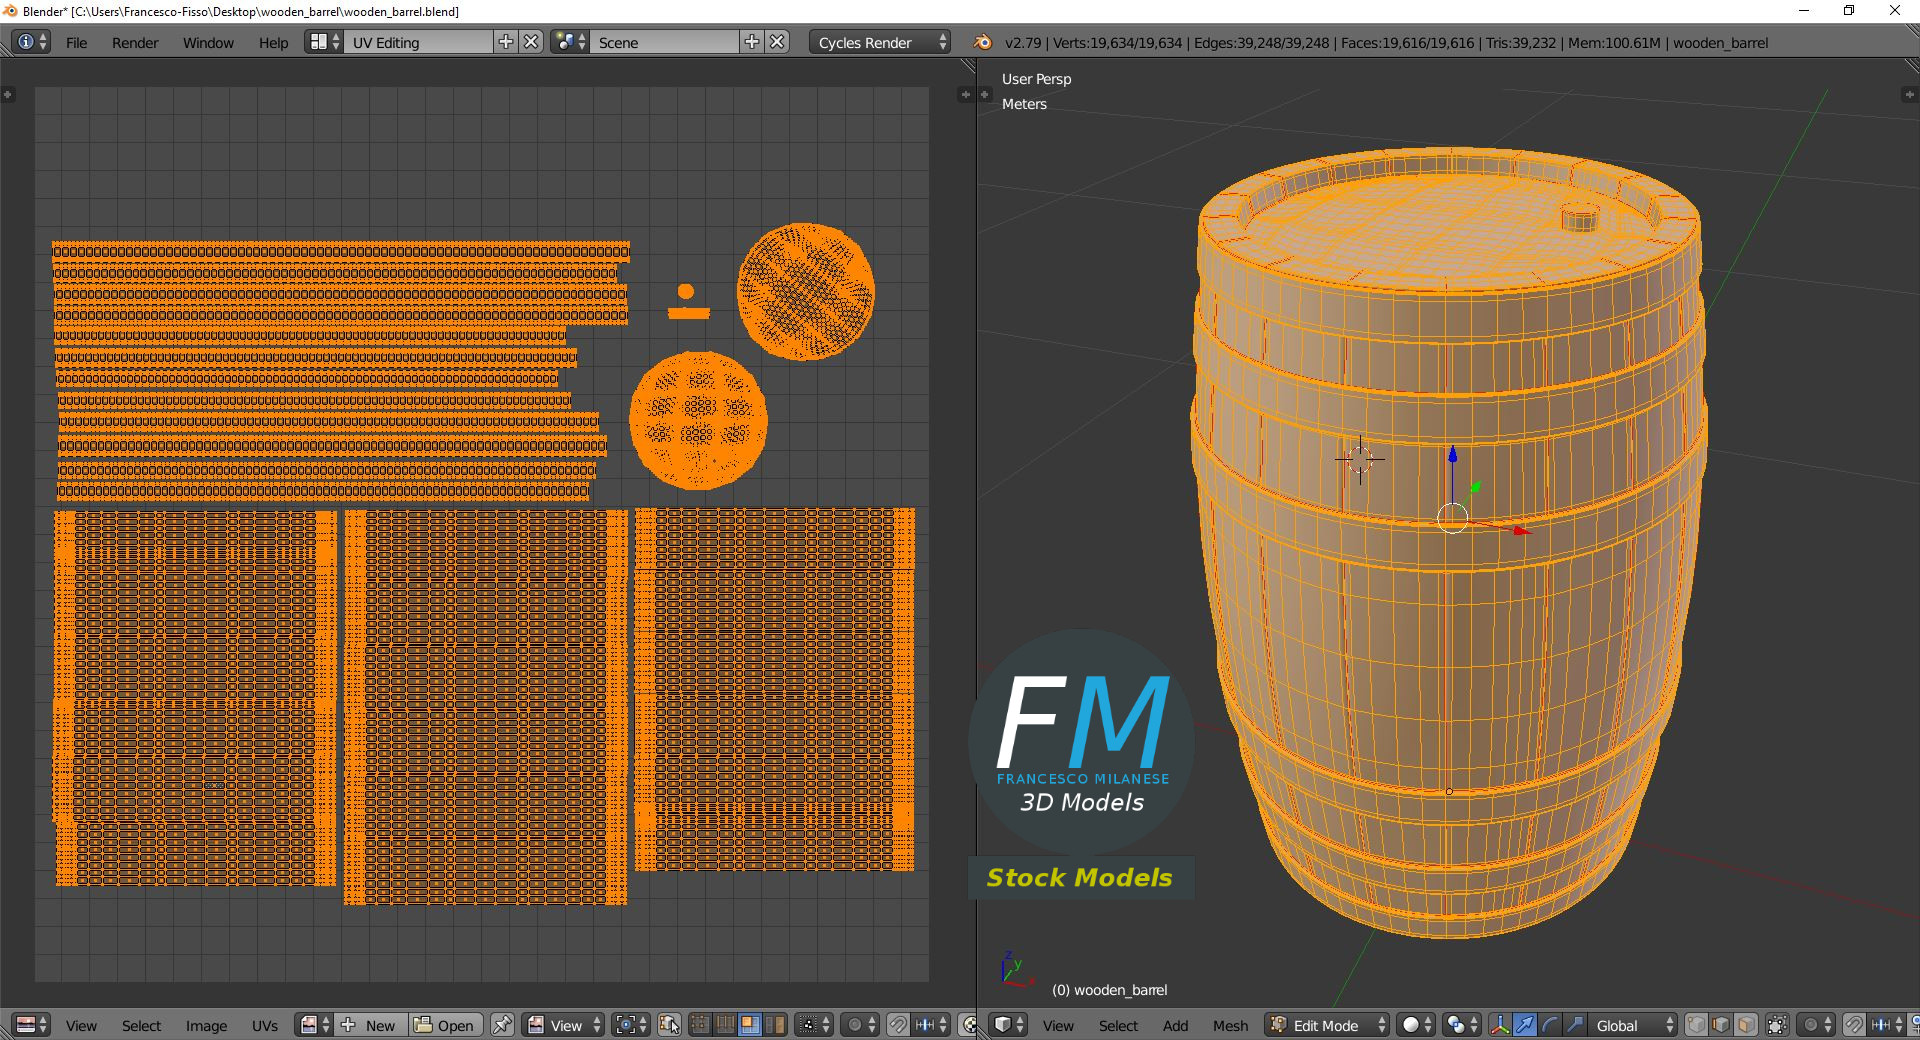
Task: Add a new screen layout with plus
Action: pos(506,42)
